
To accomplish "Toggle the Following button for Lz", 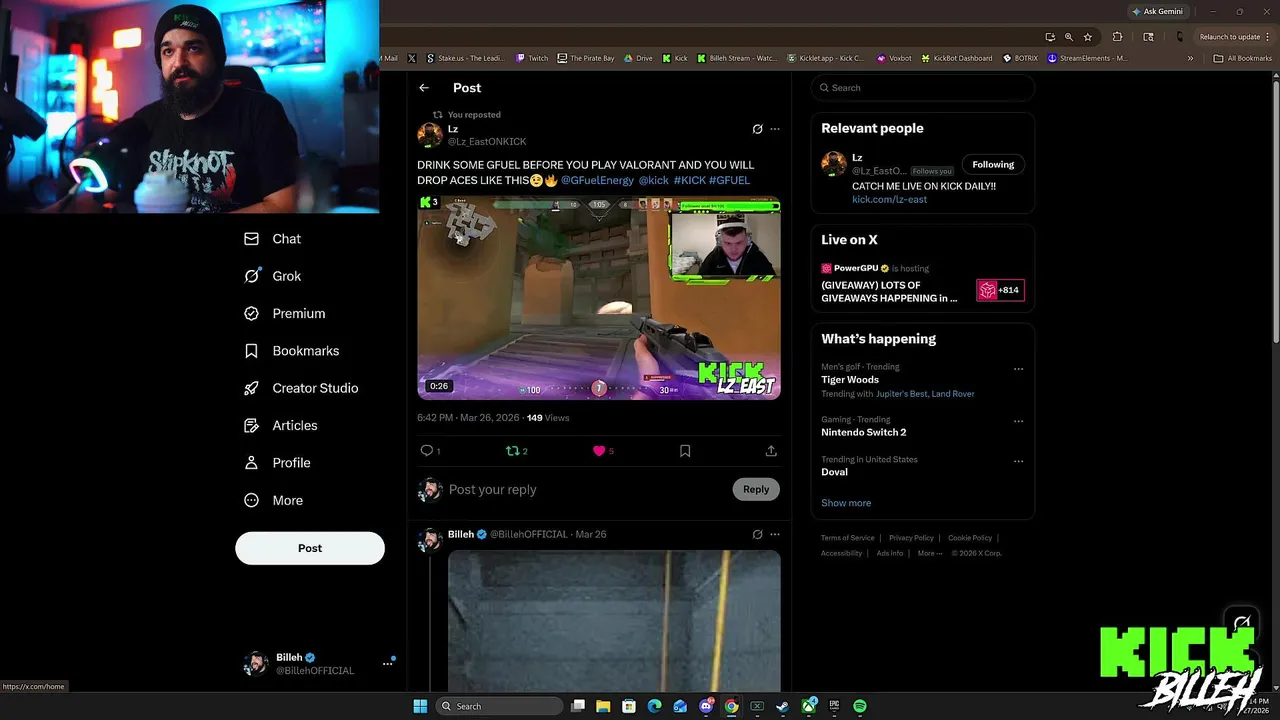I will (x=993, y=164).
